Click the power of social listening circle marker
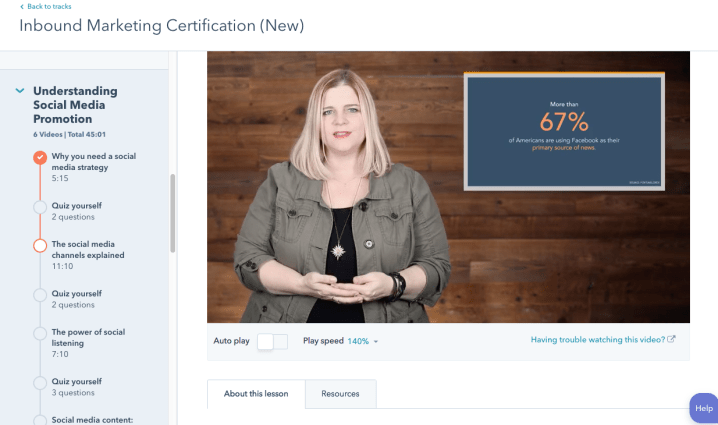 click(x=40, y=333)
